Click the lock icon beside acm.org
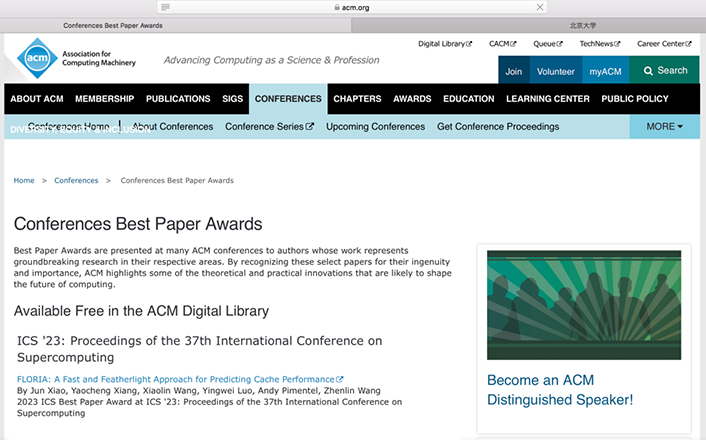The image size is (706, 440). [x=336, y=7]
